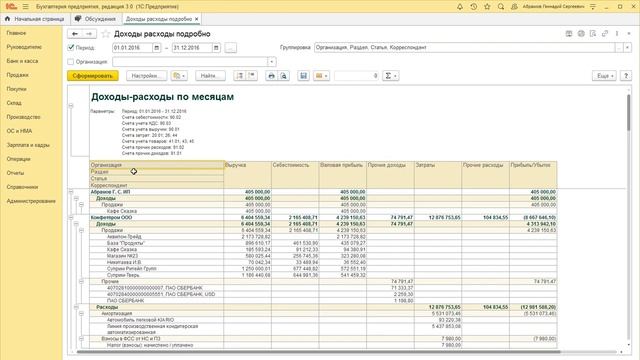Open report variants dropdown button
This screenshot has height=360, width=640.
point(179,76)
